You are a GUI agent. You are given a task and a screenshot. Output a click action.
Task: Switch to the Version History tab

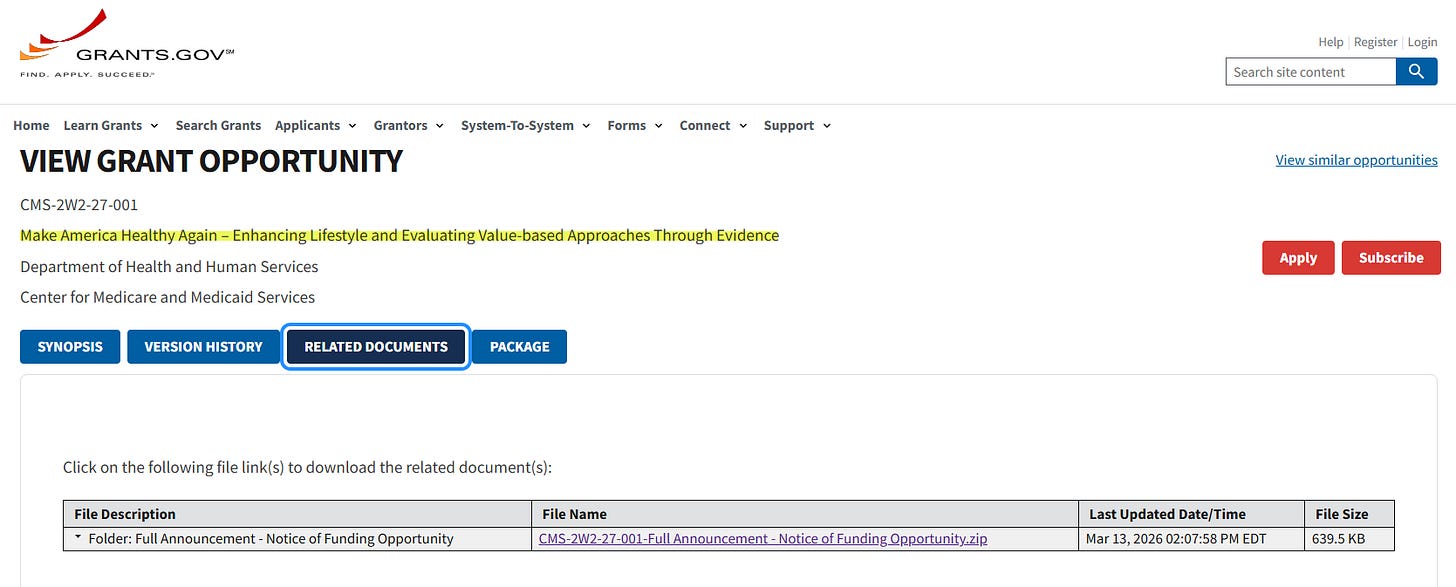point(203,346)
